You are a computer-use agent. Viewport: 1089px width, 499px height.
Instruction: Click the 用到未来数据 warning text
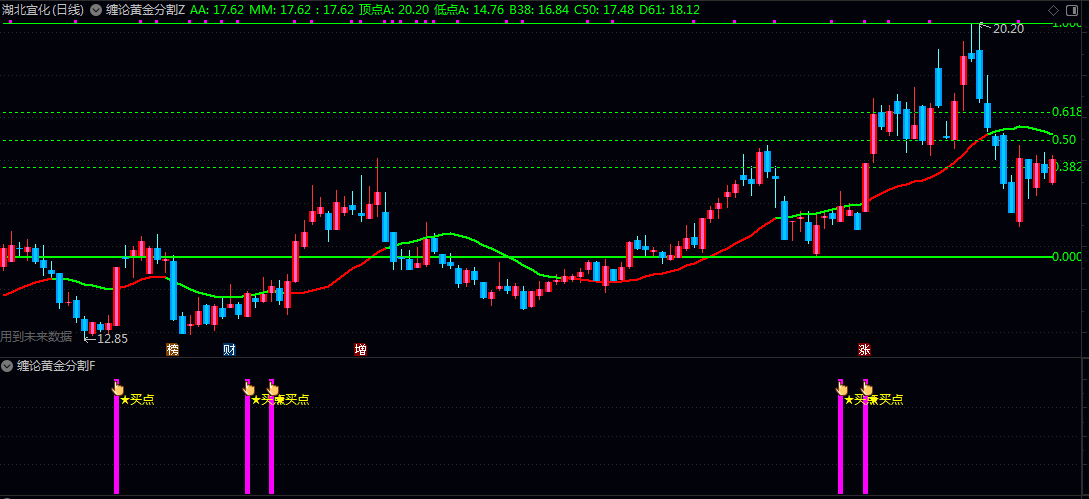36,336
